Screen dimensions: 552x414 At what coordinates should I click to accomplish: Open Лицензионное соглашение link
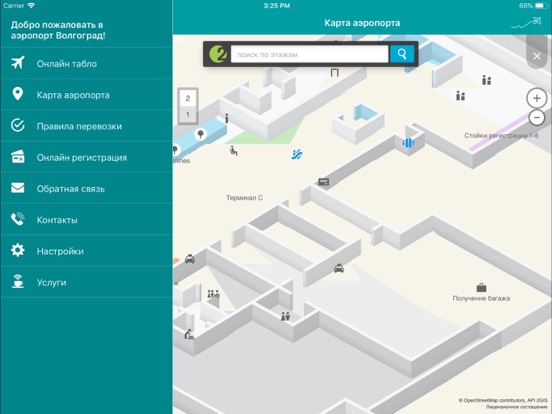tap(516, 407)
